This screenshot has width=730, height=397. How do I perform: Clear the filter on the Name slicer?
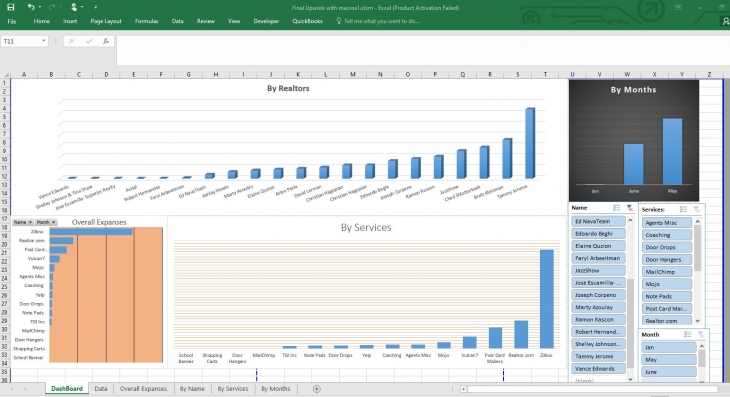tap(629, 208)
